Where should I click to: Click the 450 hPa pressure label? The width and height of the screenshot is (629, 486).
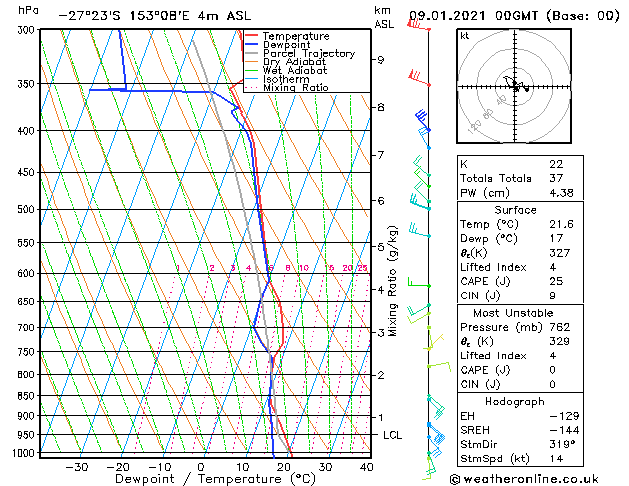pyautogui.click(x=28, y=172)
